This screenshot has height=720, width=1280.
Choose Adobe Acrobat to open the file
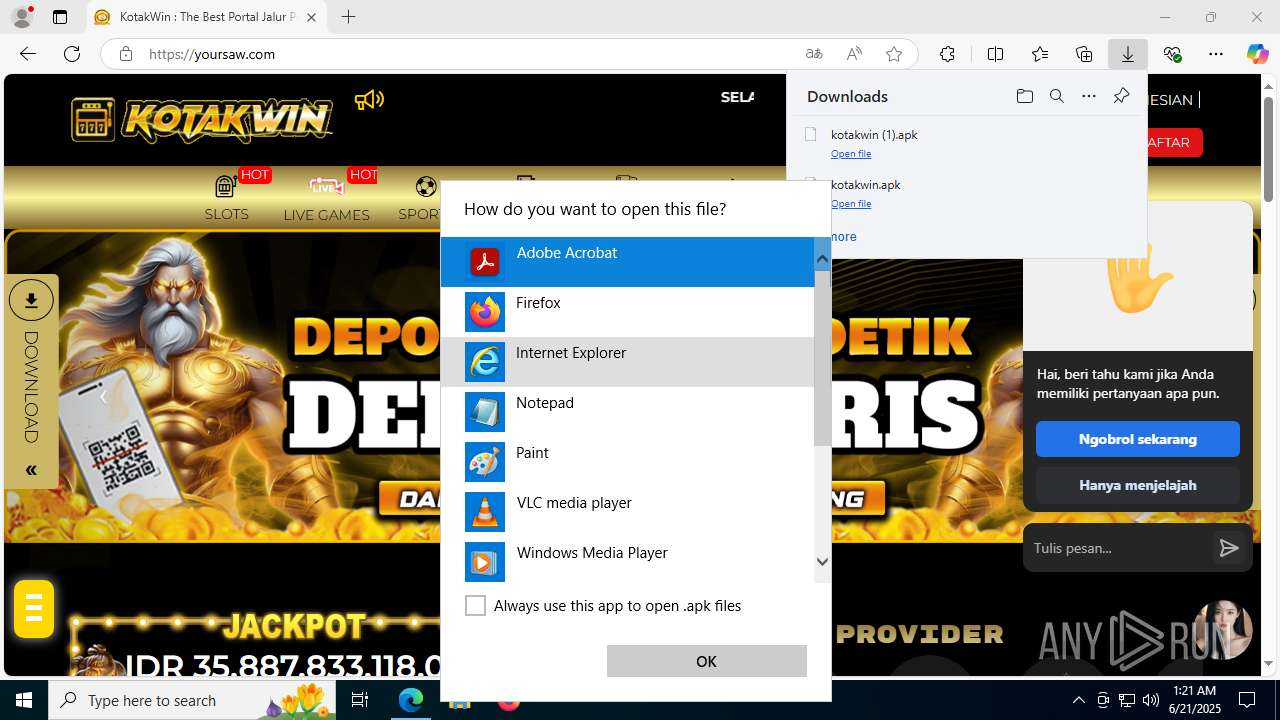pos(627,262)
